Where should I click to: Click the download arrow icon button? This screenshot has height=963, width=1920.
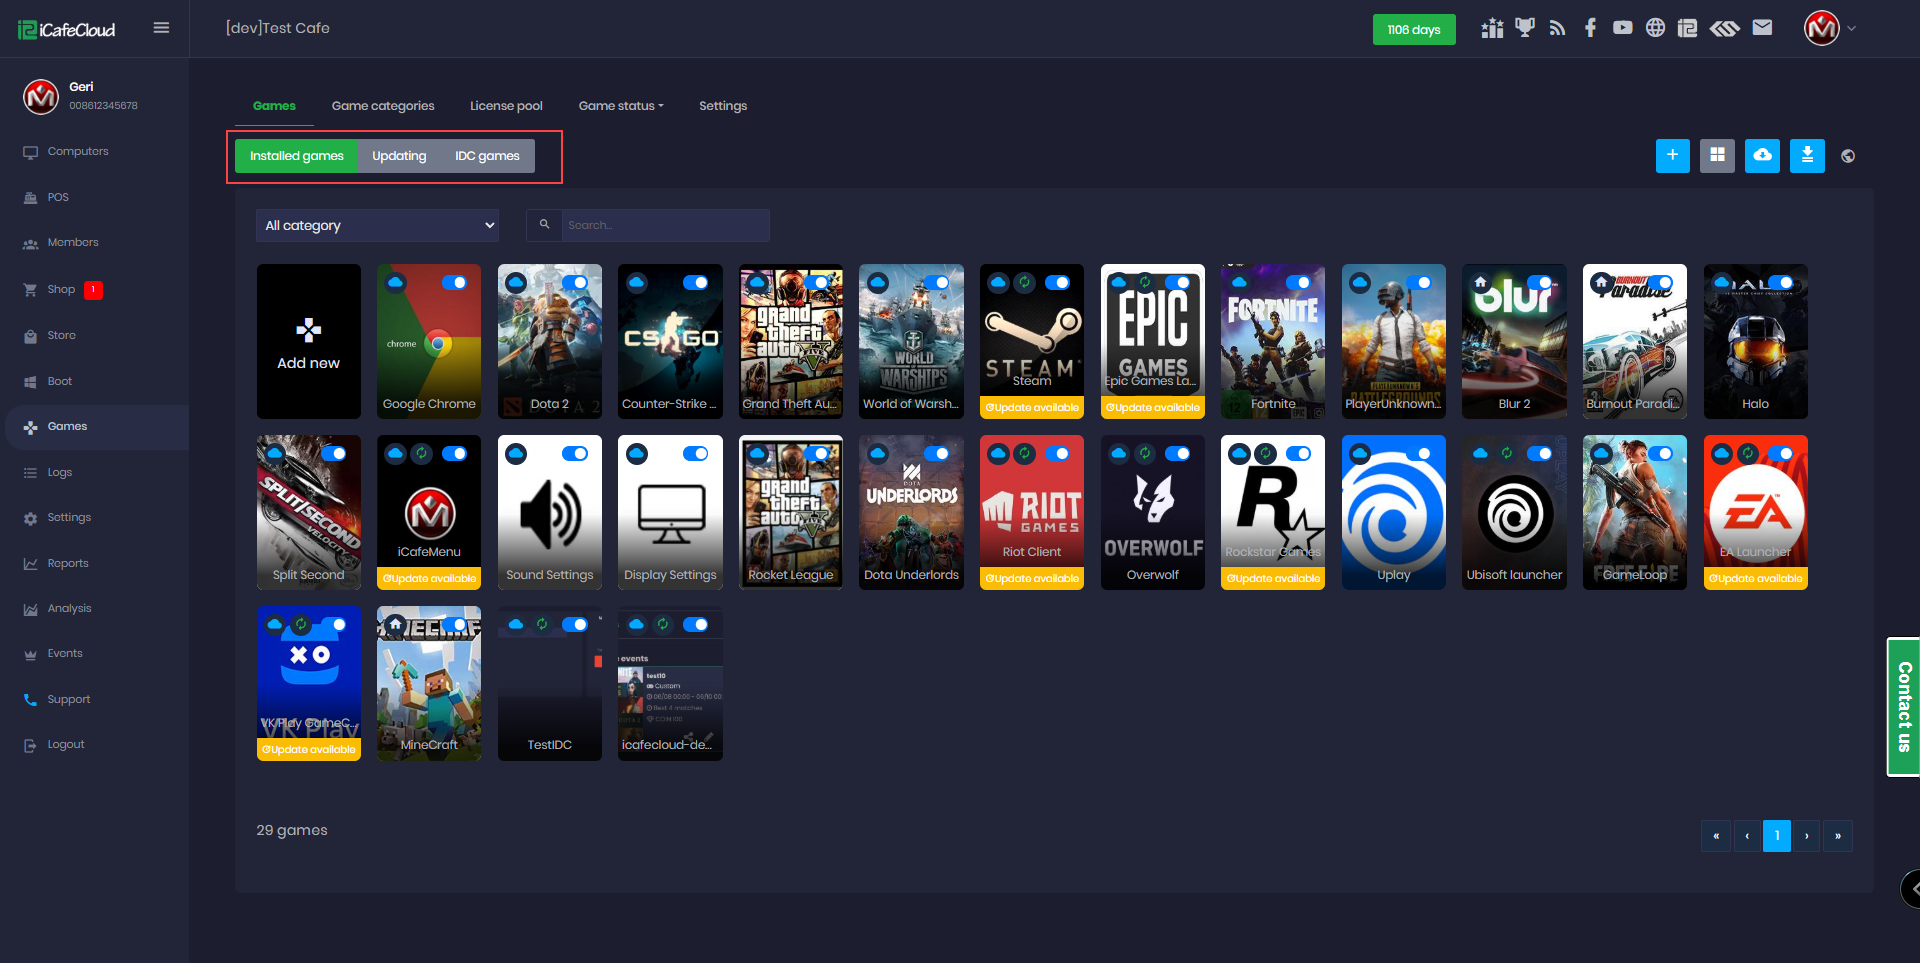(x=1807, y=155)
